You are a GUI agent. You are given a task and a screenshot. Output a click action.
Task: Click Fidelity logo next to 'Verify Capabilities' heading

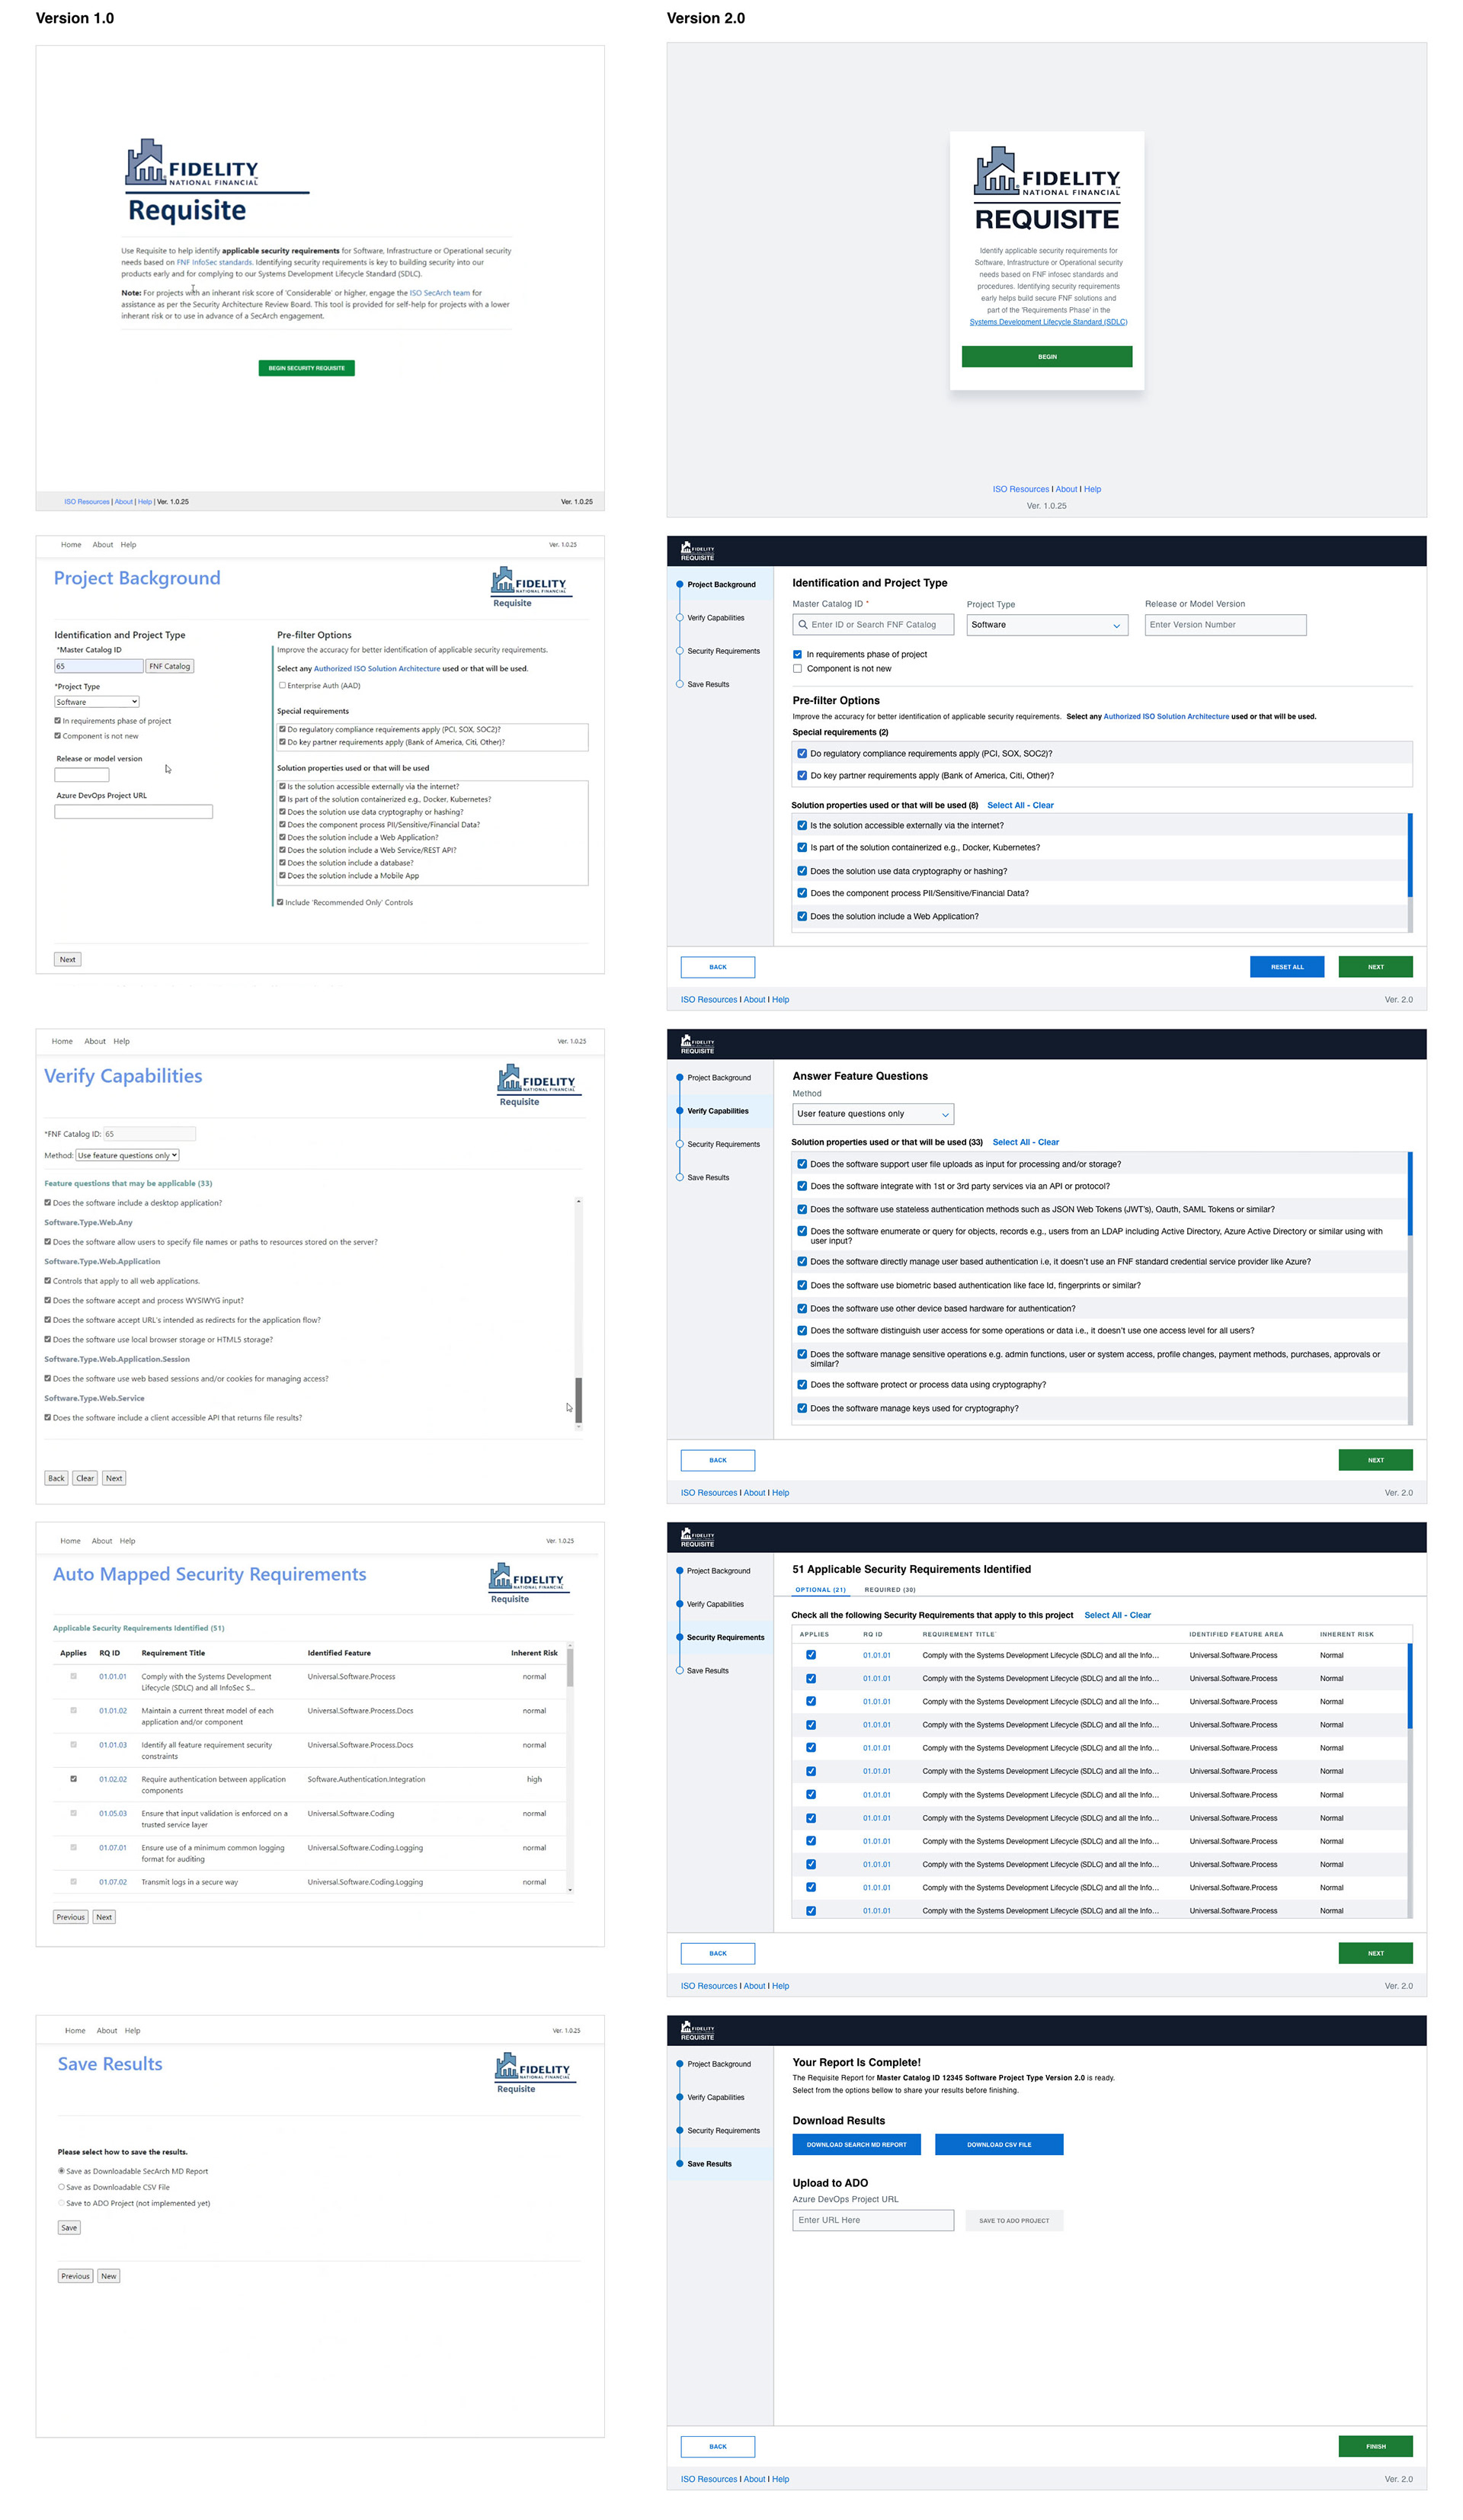coord(536,1079)
